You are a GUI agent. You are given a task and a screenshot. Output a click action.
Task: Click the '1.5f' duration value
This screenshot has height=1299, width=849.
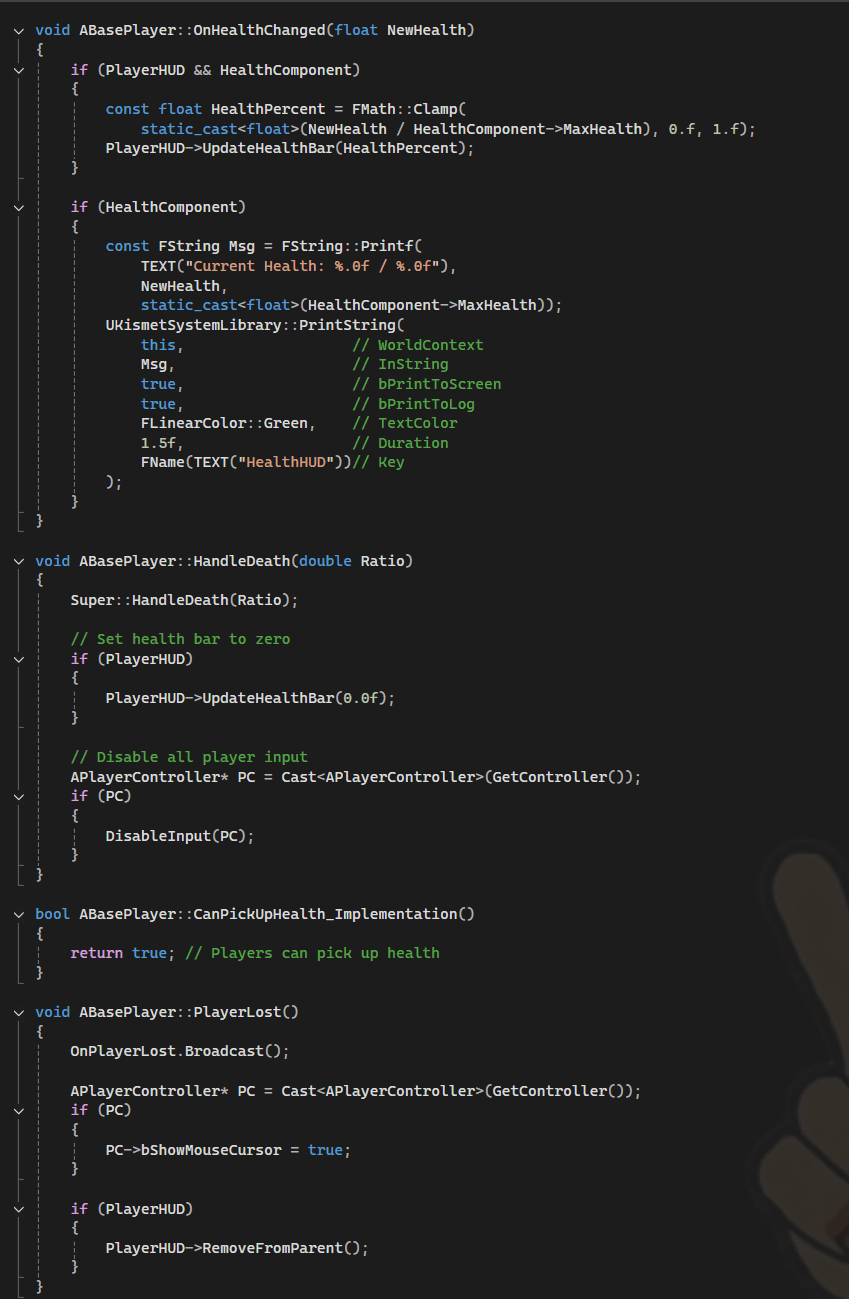[158, 443]
